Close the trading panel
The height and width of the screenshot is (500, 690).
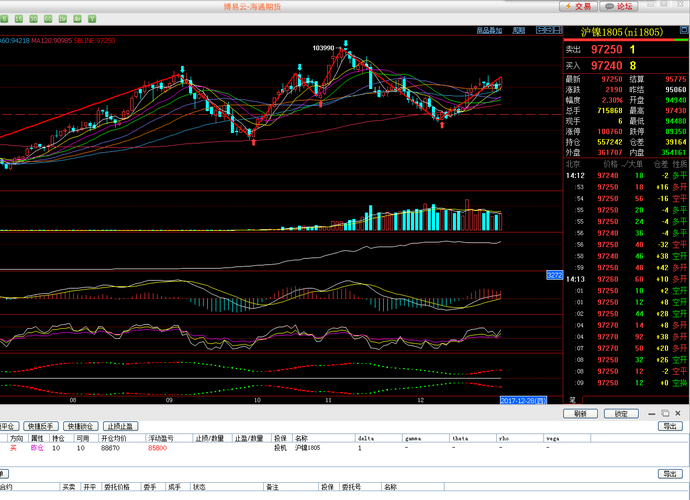tap(678, 413)
